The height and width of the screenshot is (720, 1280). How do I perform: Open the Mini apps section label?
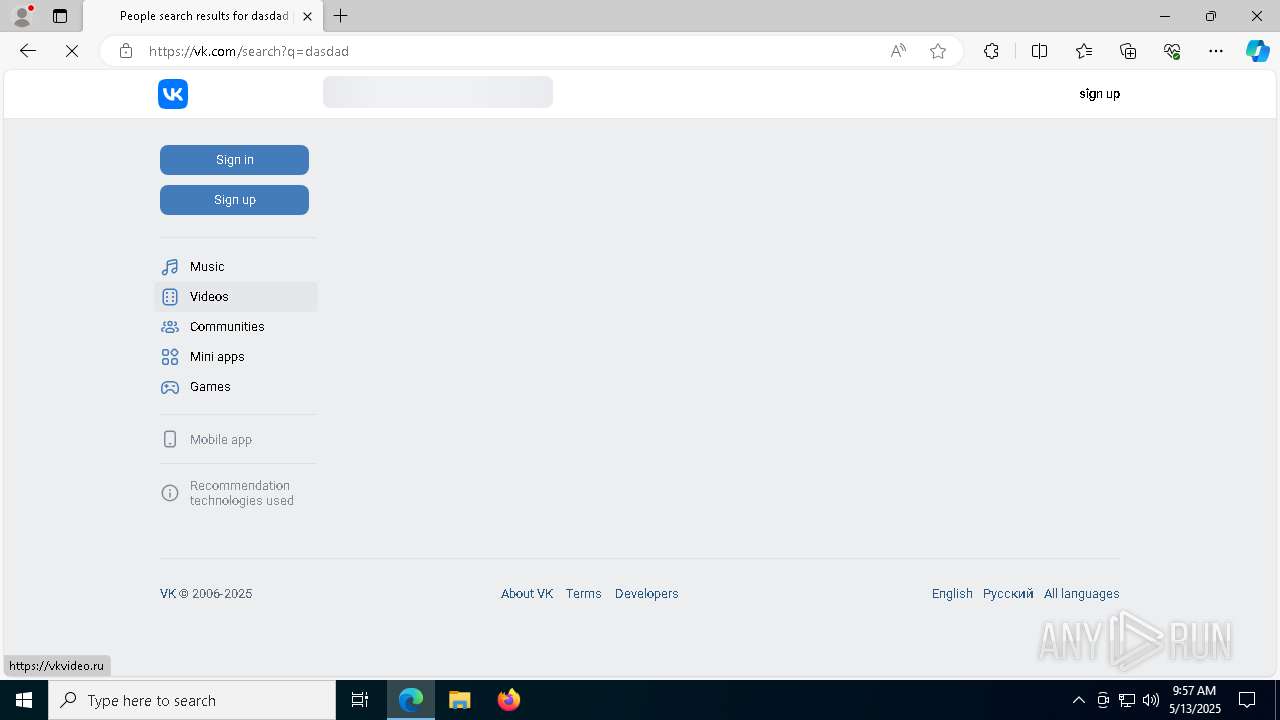(x=217, y=357)
